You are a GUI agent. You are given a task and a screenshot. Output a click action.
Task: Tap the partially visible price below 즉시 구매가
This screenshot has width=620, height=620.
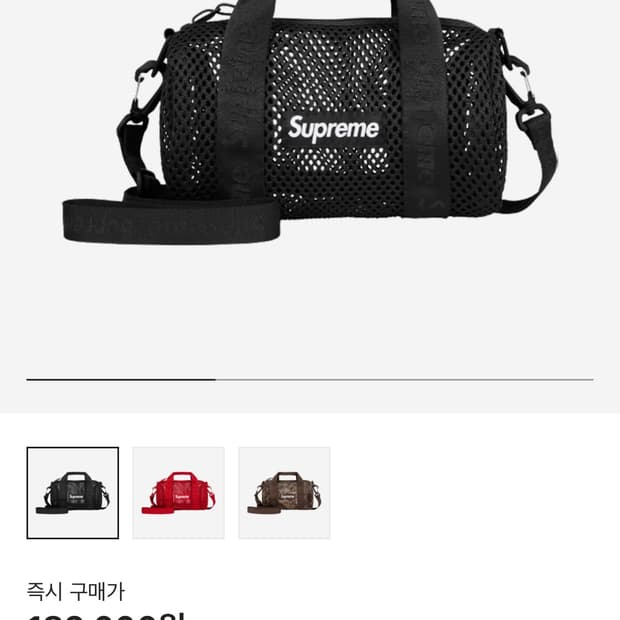[x=106, y=616]
